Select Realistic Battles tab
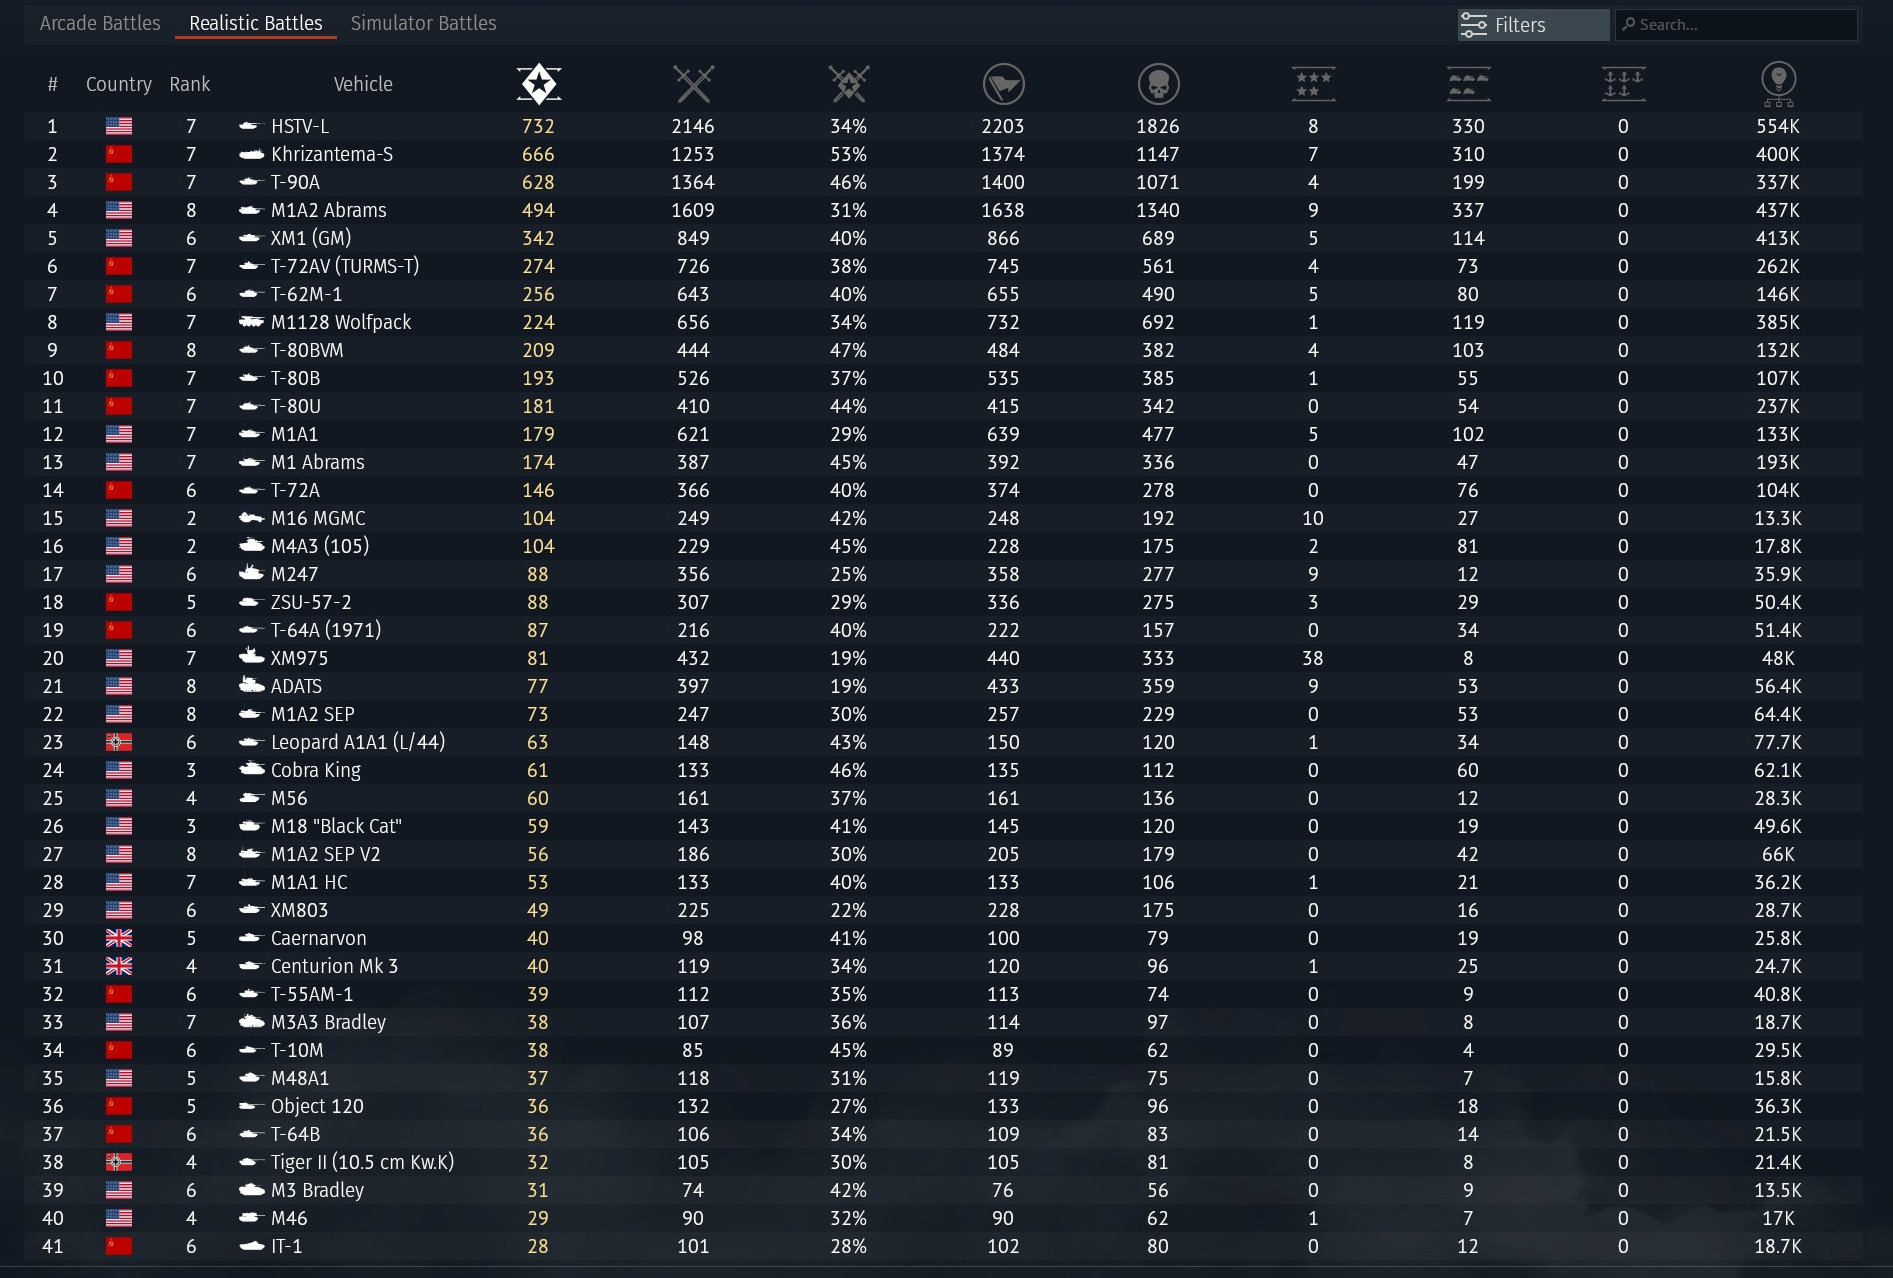This screenshot has width=1893, height=1278. coord(256,23)
